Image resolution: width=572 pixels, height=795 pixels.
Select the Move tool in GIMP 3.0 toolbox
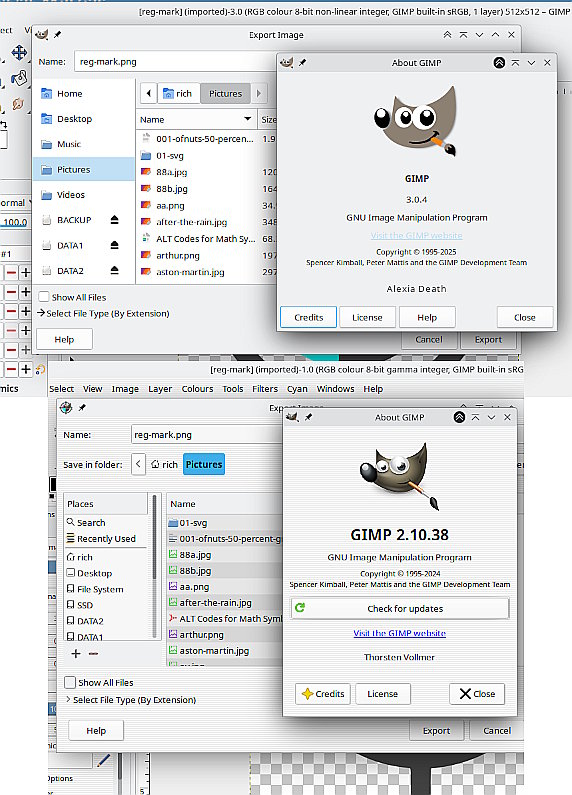click(x=19, y=53)
